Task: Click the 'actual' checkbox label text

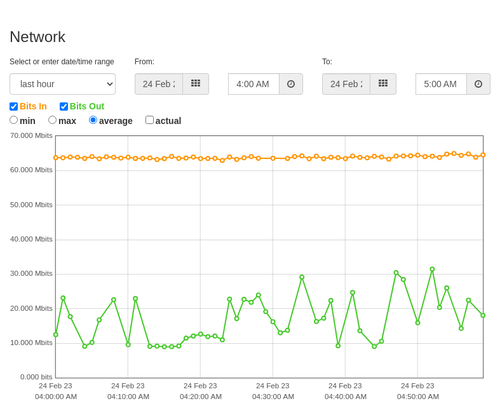Action: pyautogui.click(x=168, y=121)
